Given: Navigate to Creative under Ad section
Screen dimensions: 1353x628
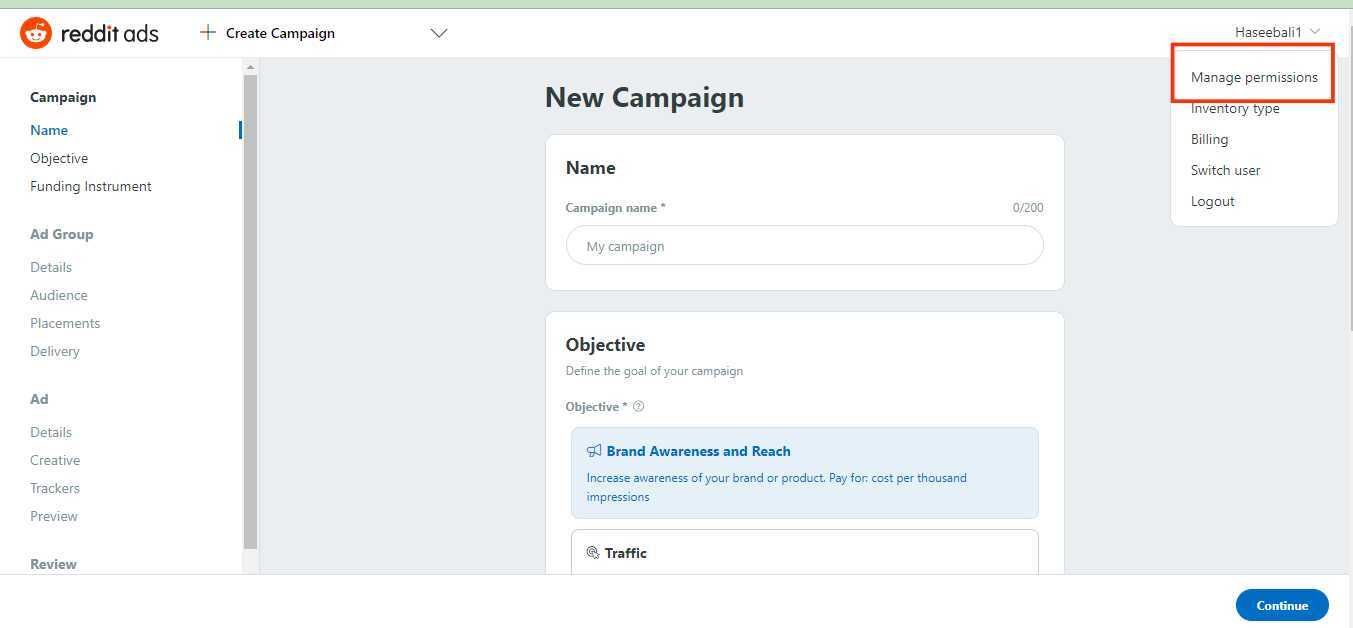Looking at the screenshot, I should click(x=54, y=460).
